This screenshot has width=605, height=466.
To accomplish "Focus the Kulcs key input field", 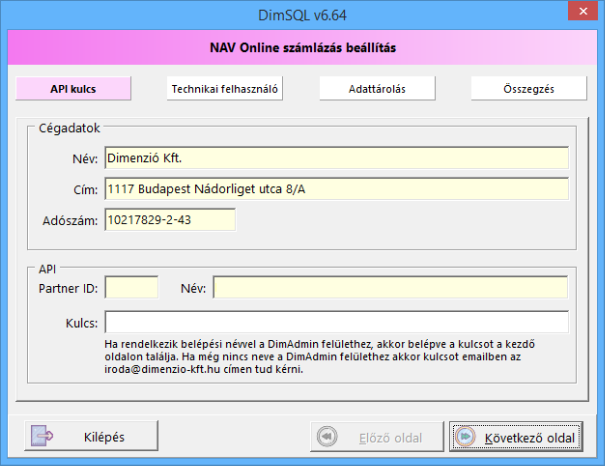I will (336, 321).
